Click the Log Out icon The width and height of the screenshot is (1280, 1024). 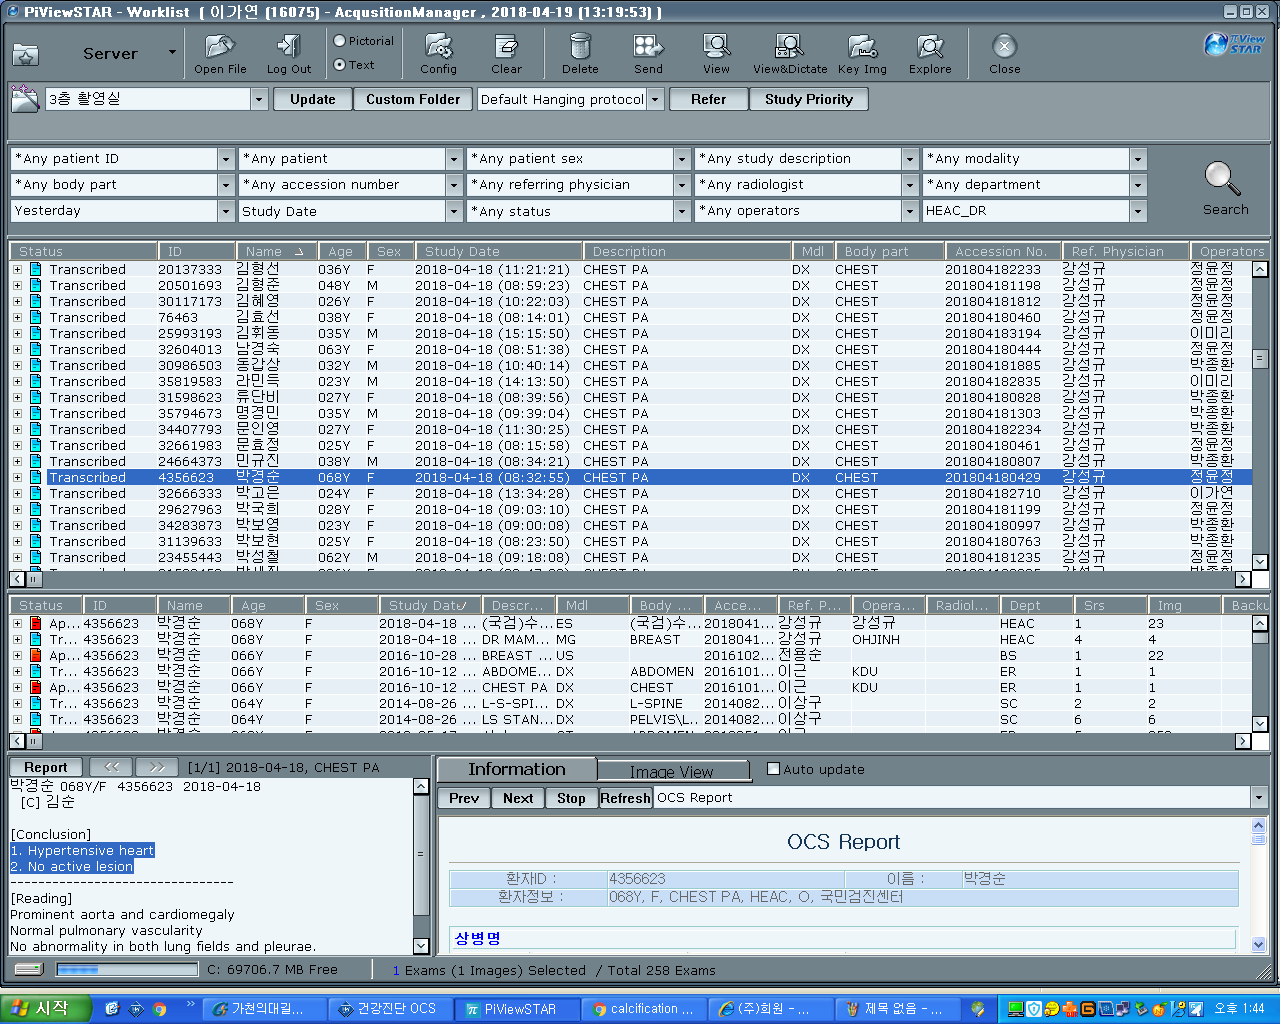pos(288,47)
